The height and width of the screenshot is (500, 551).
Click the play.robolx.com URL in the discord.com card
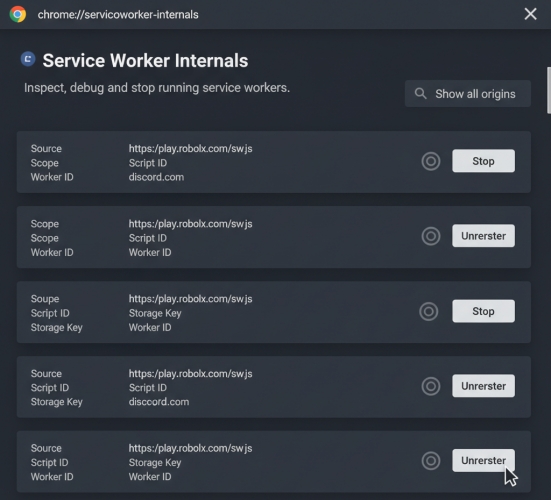190,149
